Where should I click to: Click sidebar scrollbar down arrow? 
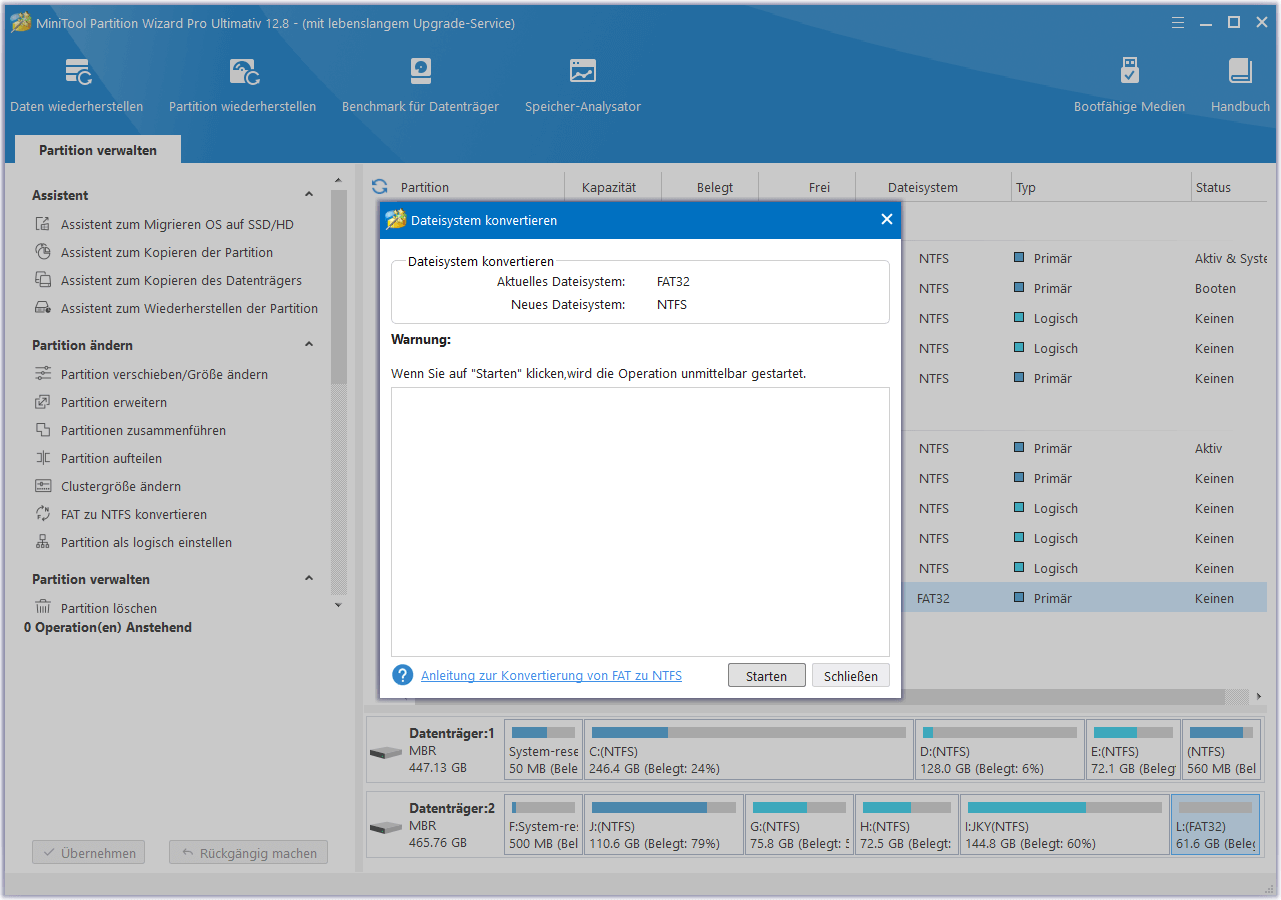[338, 605]
